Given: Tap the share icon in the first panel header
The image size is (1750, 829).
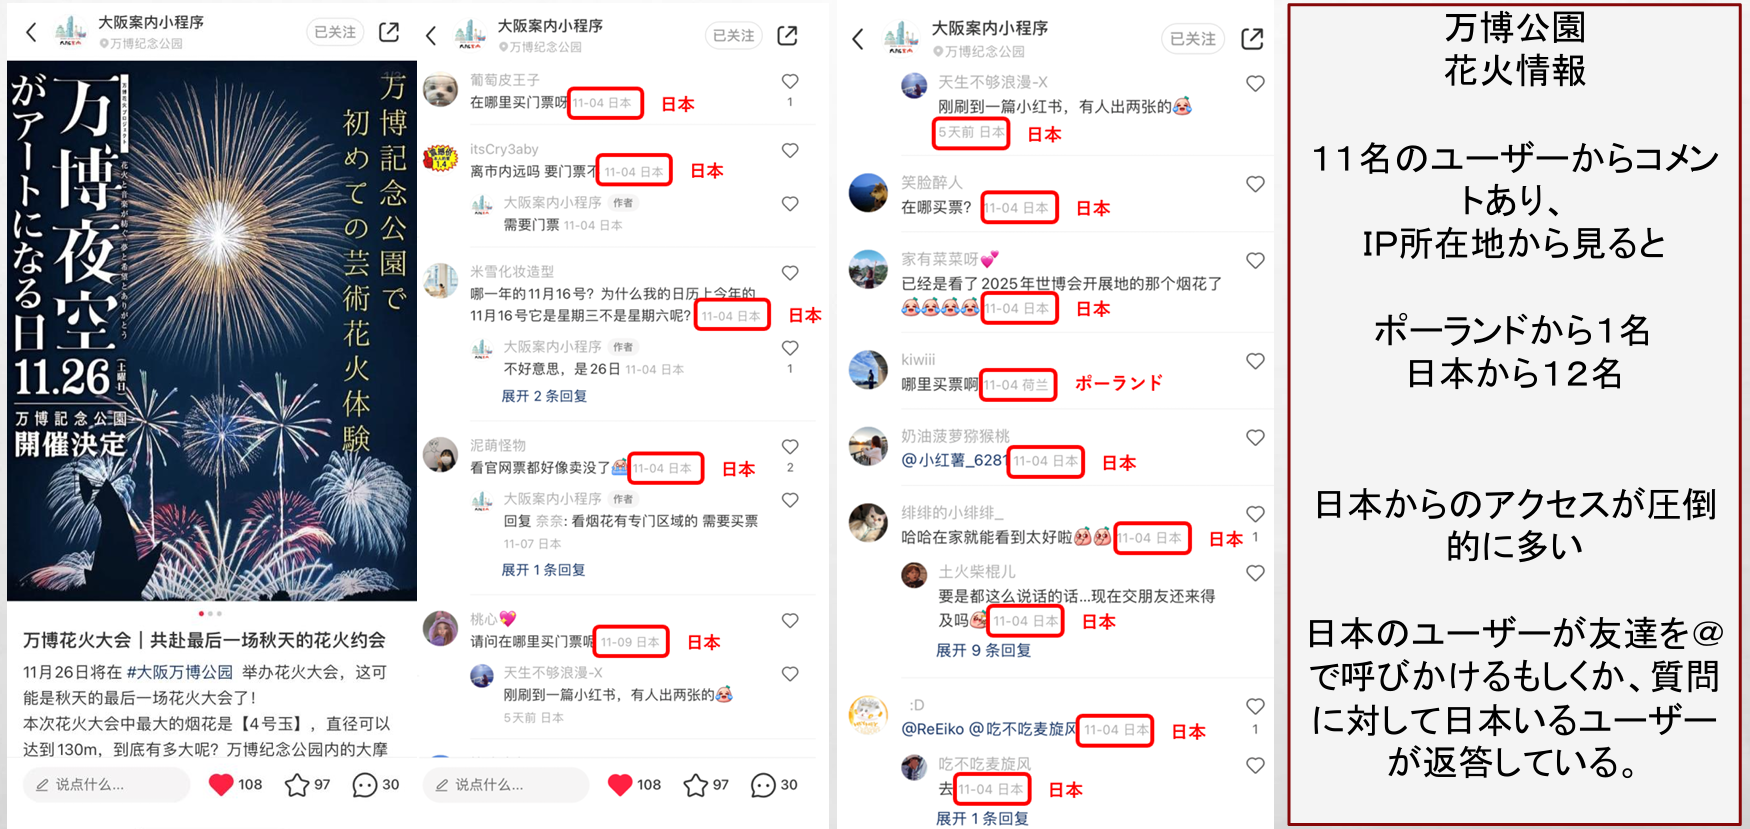Looking at the screenshot, I should click(x=389, y=32).
